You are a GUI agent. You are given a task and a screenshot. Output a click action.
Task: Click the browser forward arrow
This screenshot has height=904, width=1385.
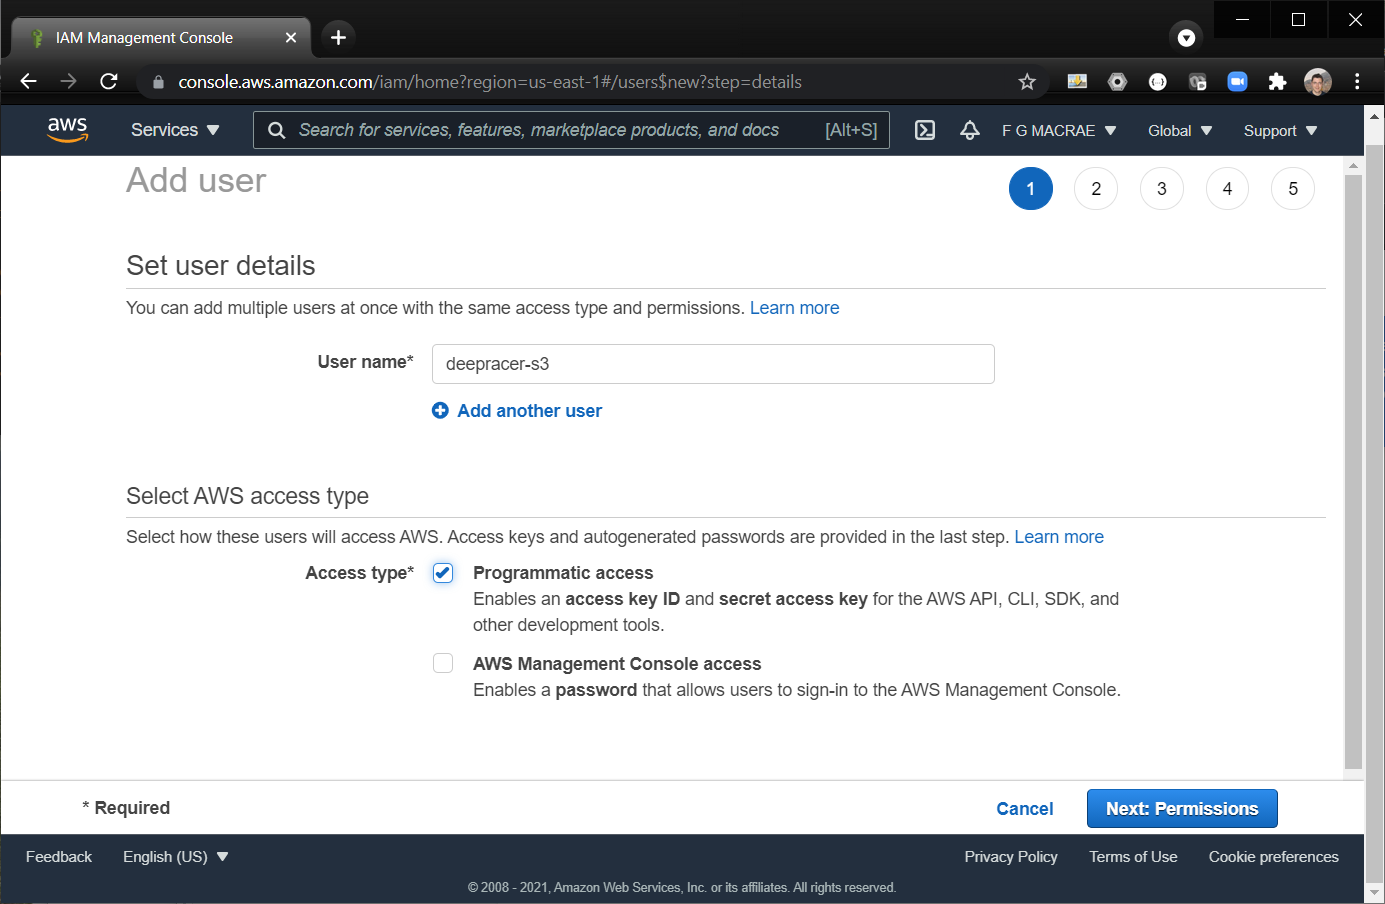pos(68,82)
